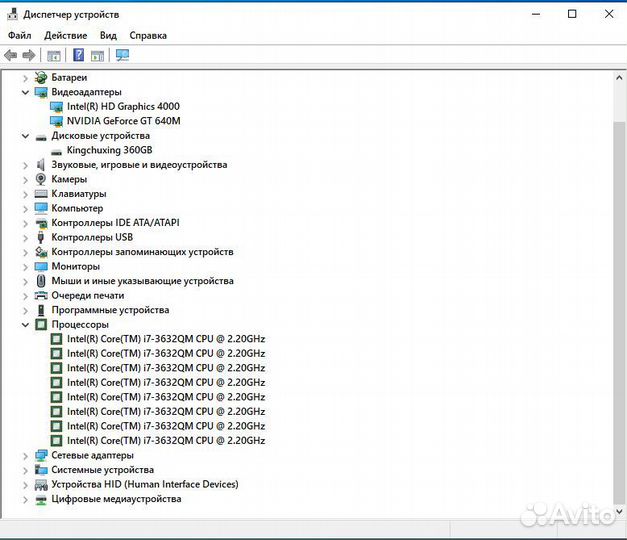Click the Контроллеры запоминающих устройств icon
Image resolution: width=627 pixels, height=540 pixels.
tap(41, 252)
